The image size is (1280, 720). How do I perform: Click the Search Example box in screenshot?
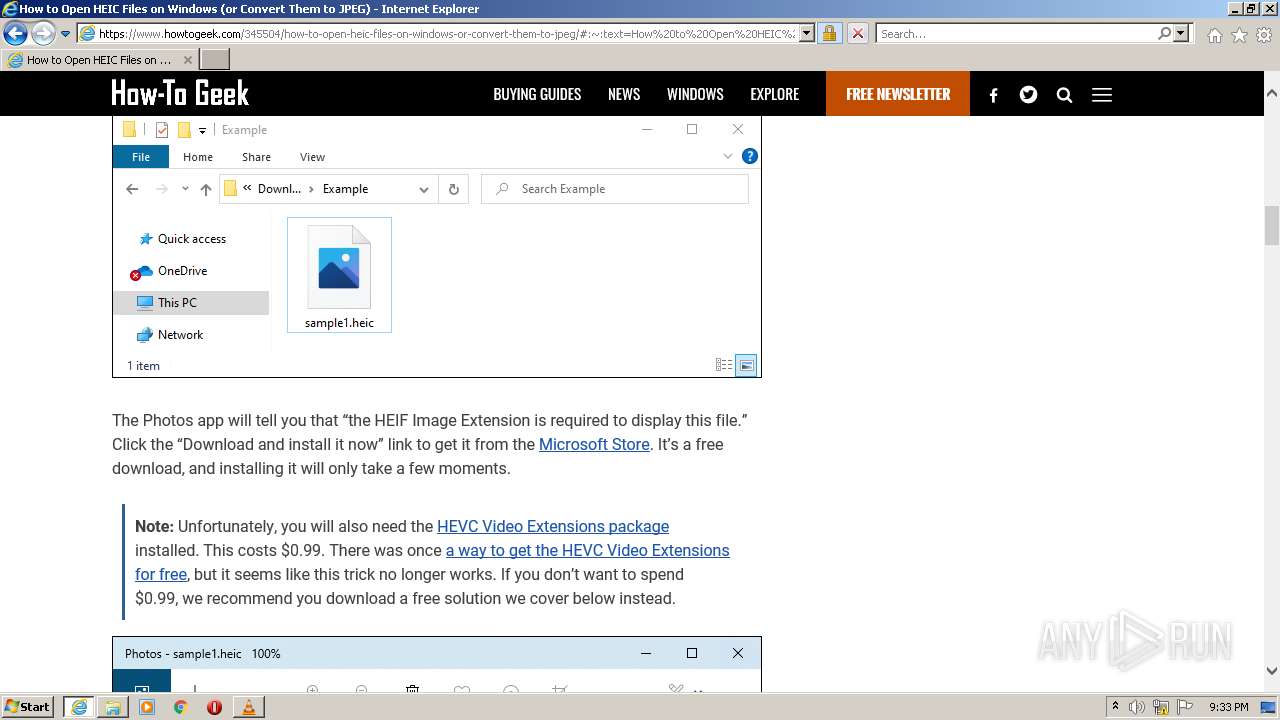(615, 189)
